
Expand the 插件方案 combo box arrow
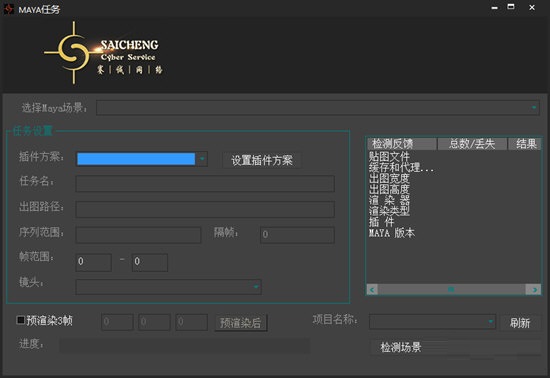coord(202,159)
